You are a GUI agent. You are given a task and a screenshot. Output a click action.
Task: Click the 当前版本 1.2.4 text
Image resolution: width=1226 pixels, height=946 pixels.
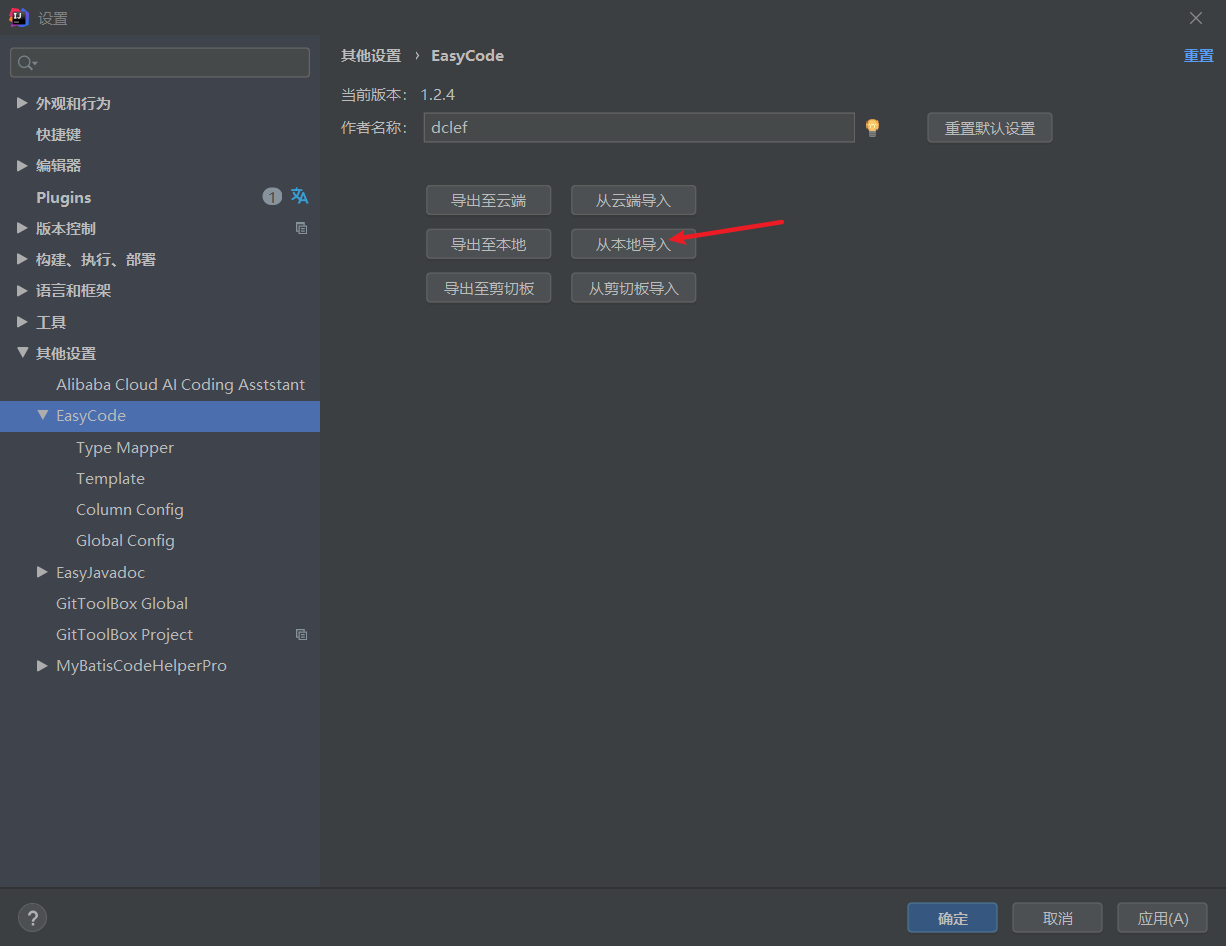[x=398, y=94]
